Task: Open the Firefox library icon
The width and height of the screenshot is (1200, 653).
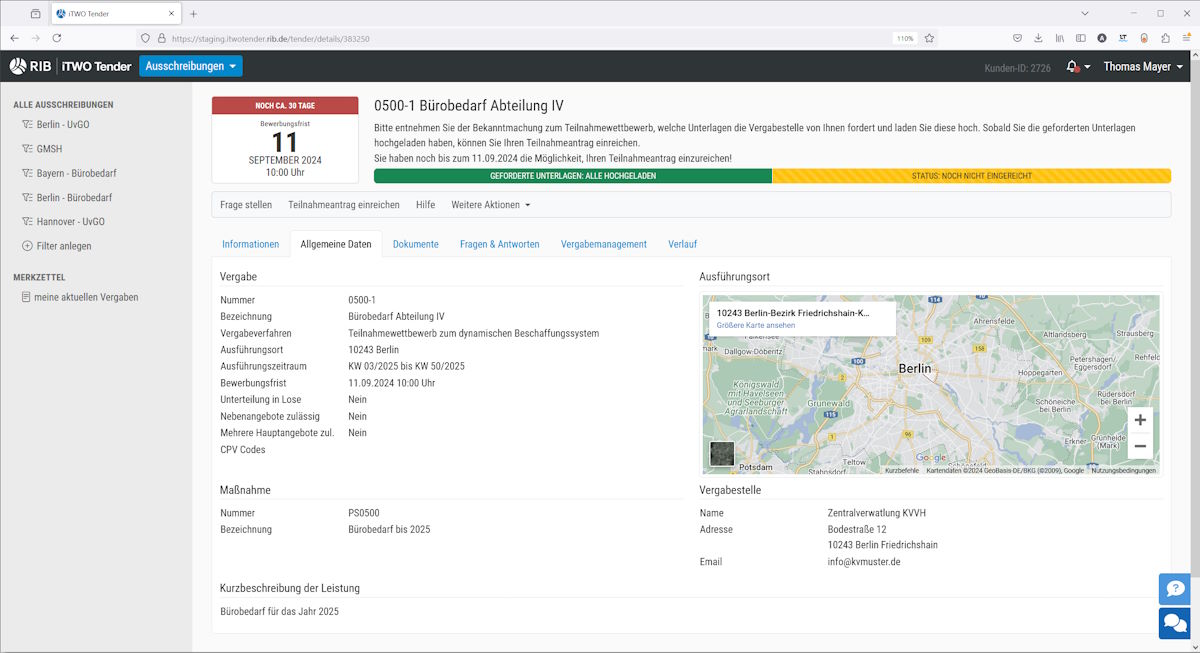Action: pos(1060,38)
